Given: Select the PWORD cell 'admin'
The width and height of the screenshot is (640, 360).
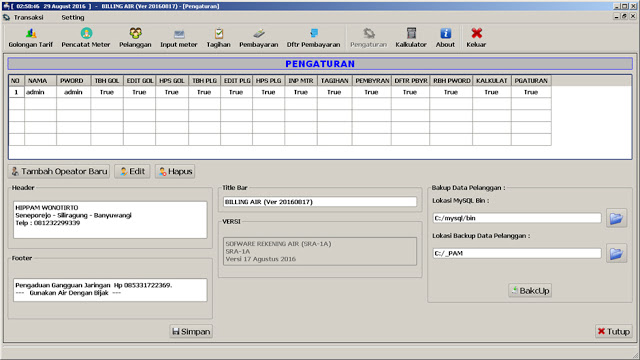Looking at the screenshot, I should tap(73, 92).
